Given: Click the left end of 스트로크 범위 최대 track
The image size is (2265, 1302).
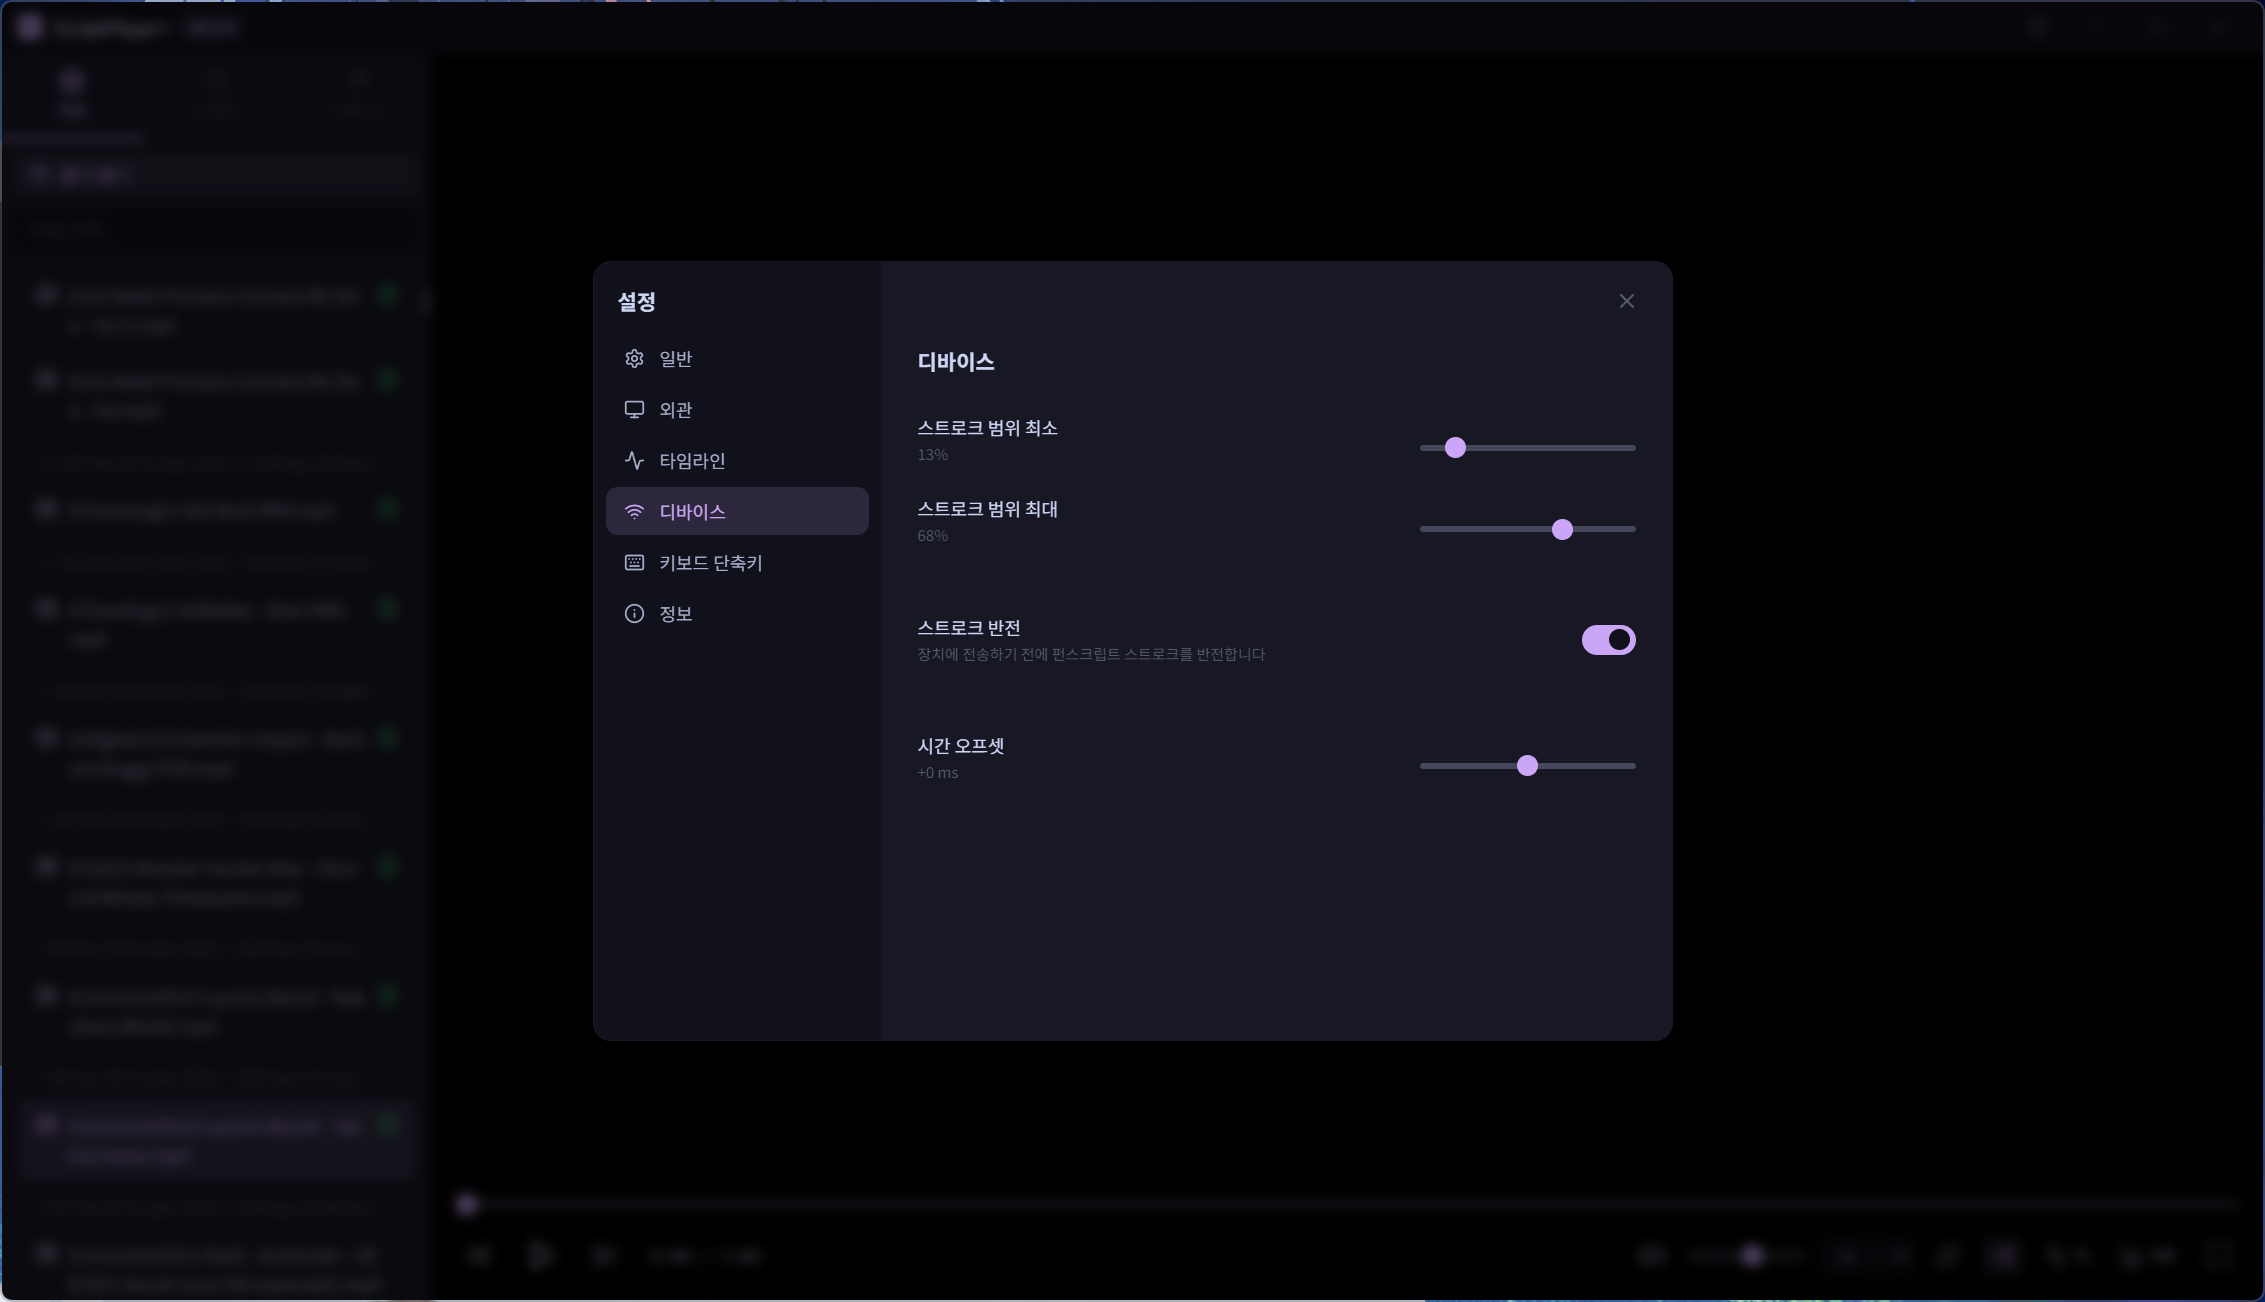Looking at the screenshot, I should [x=1425, y=529].
